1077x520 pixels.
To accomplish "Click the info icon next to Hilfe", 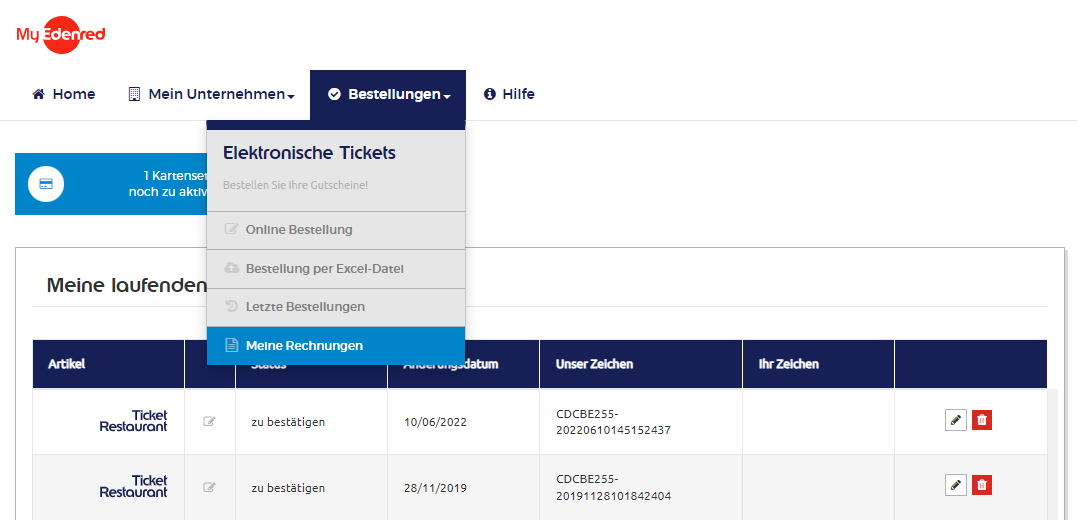I will [490, 95].
